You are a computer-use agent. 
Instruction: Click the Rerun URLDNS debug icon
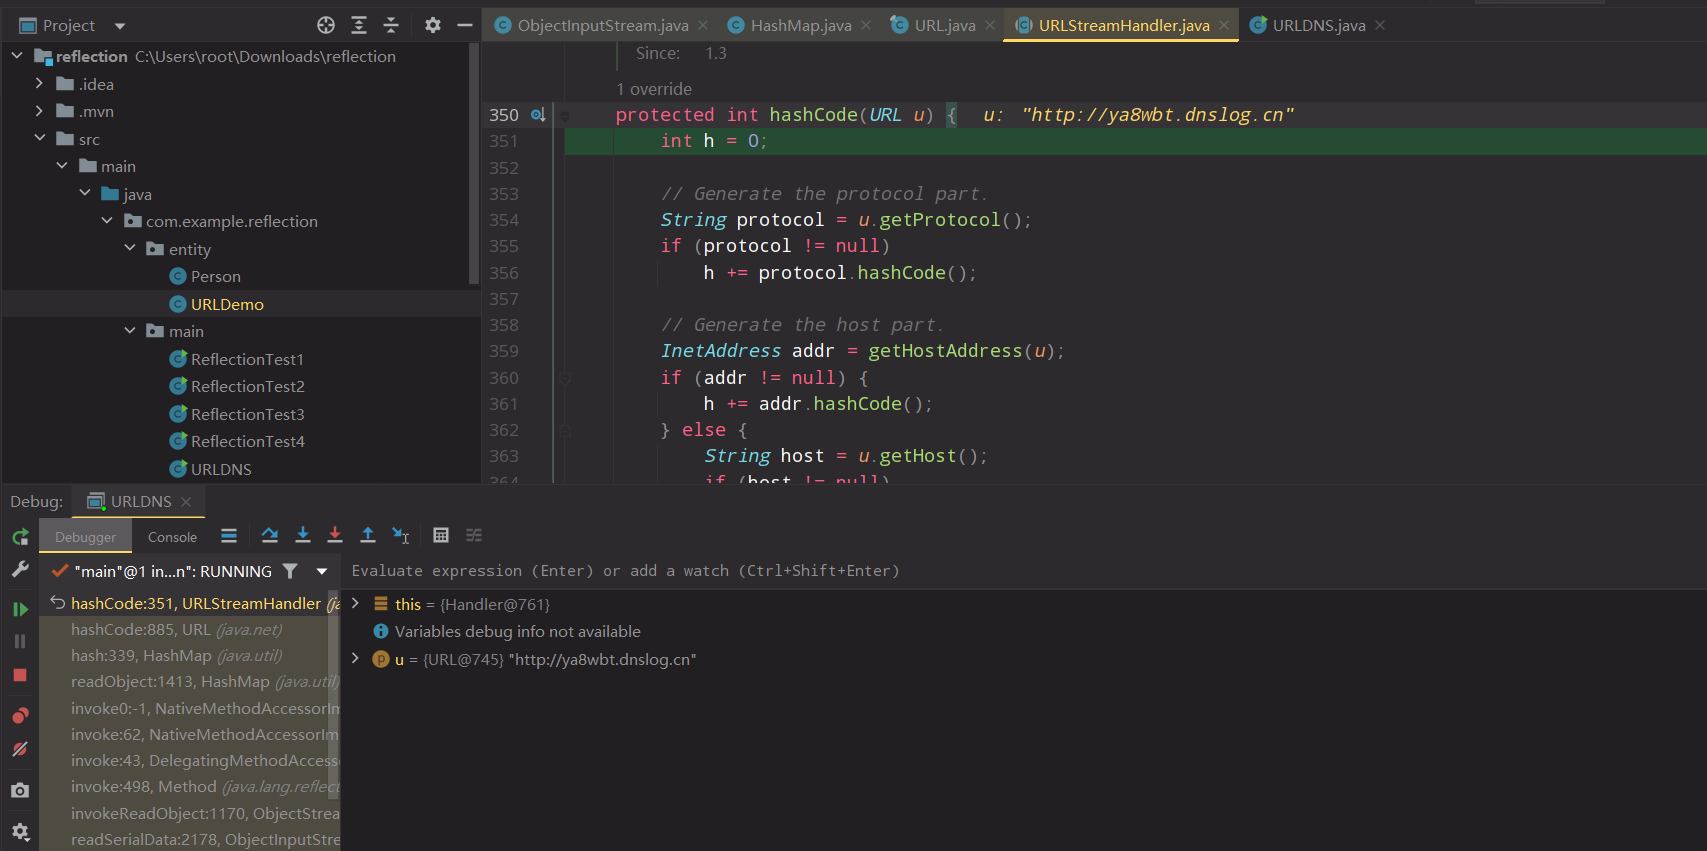click(20, 538)
